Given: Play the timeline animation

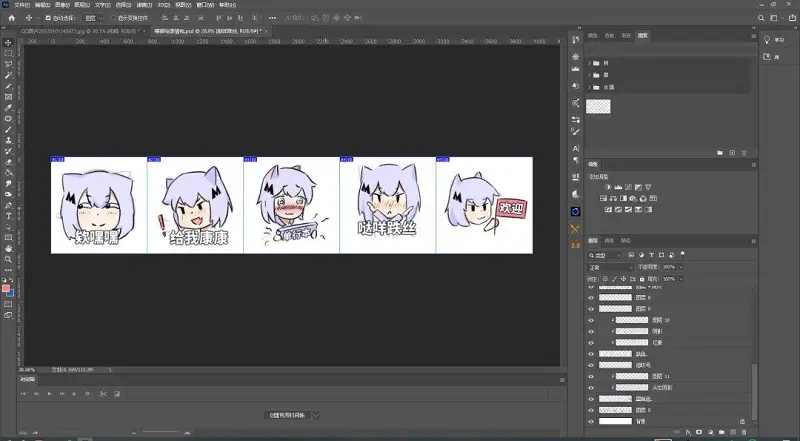Looking at the screenshot, I should [x=49, y=394].
